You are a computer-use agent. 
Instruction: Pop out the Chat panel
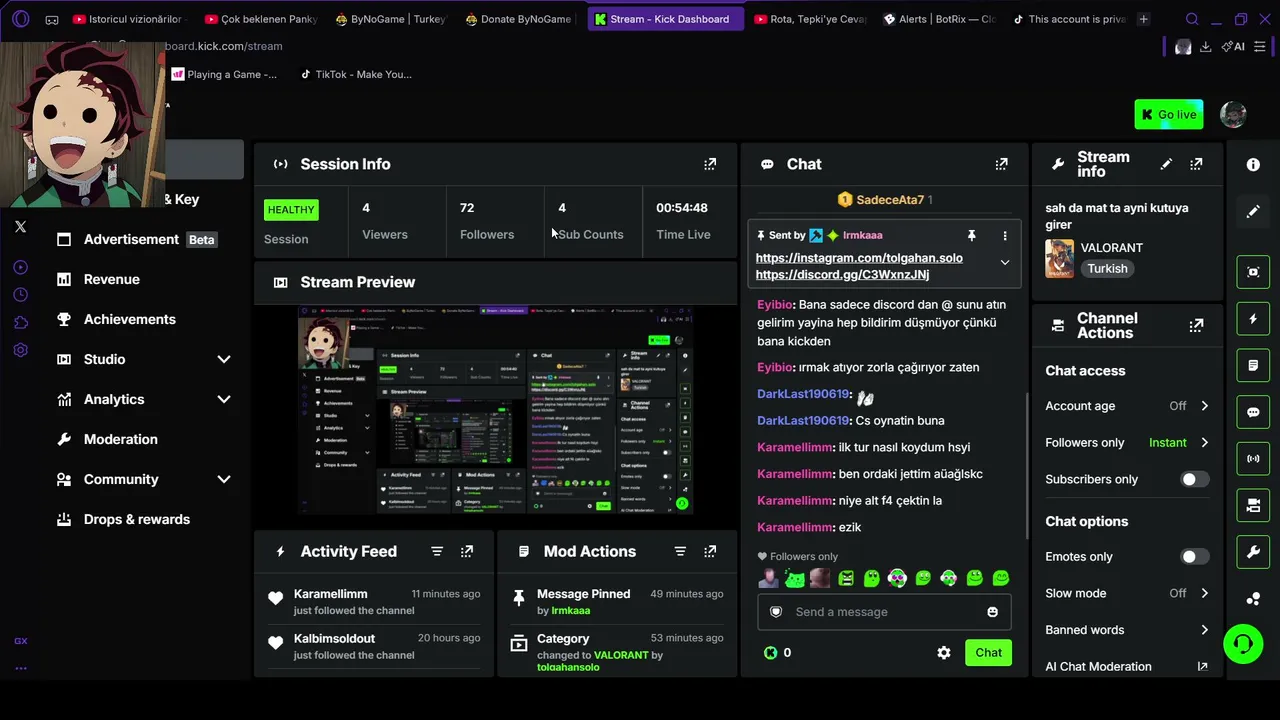click(1001, 164)
